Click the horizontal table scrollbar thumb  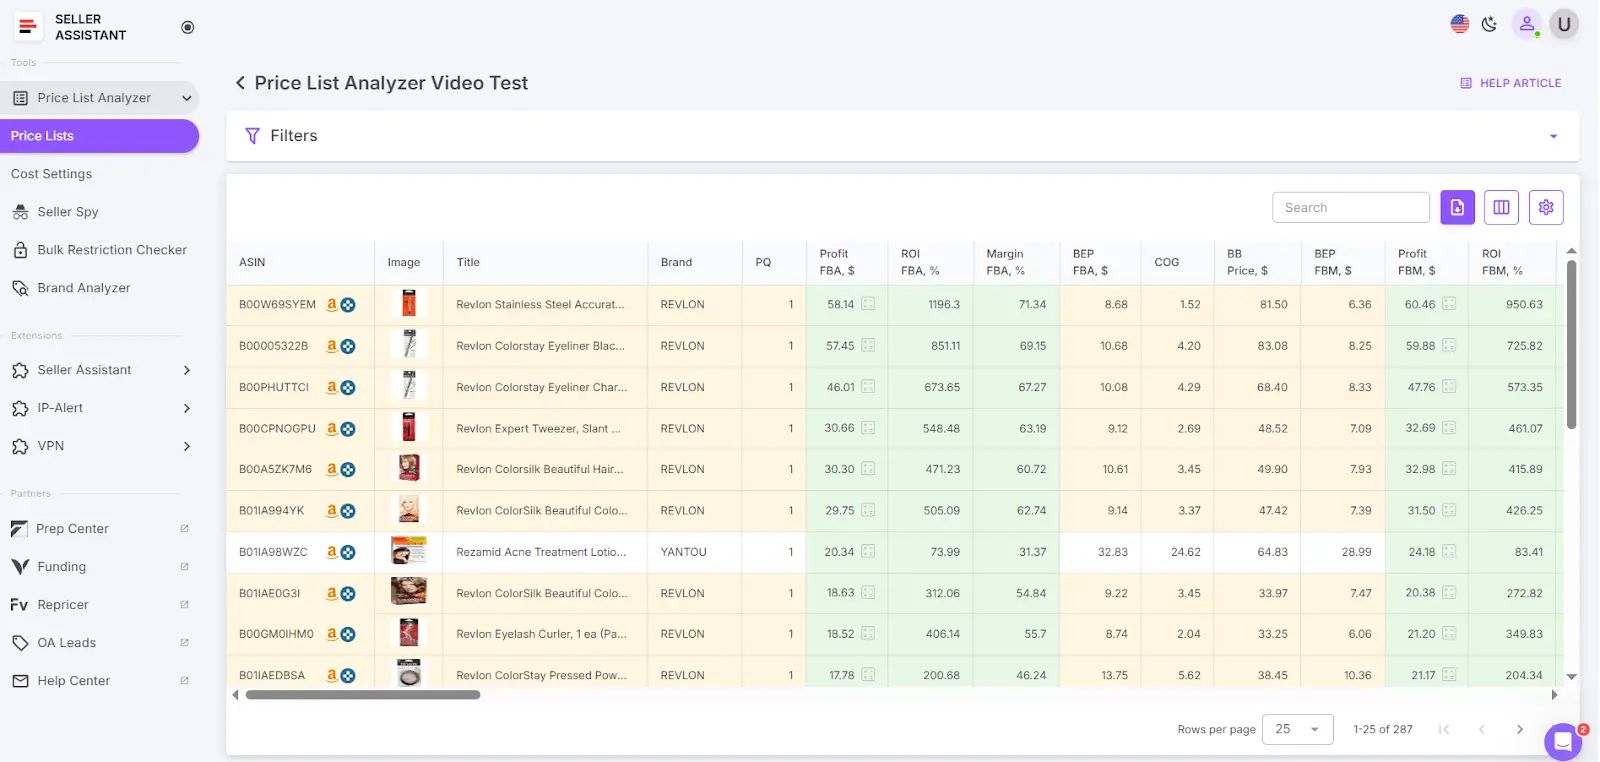363,695
